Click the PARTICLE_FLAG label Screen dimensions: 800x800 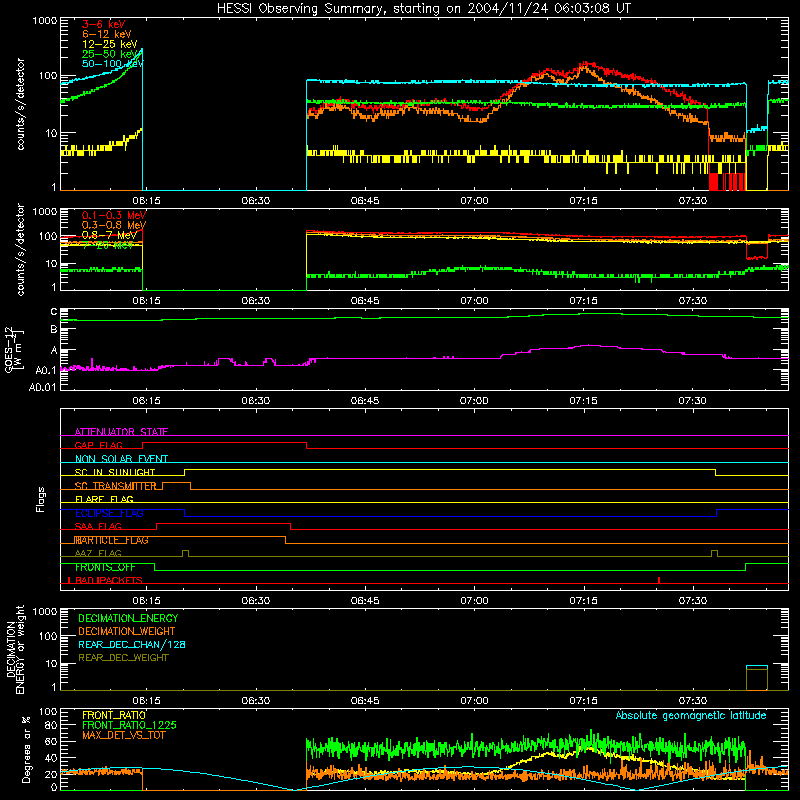tap(111, 540)
